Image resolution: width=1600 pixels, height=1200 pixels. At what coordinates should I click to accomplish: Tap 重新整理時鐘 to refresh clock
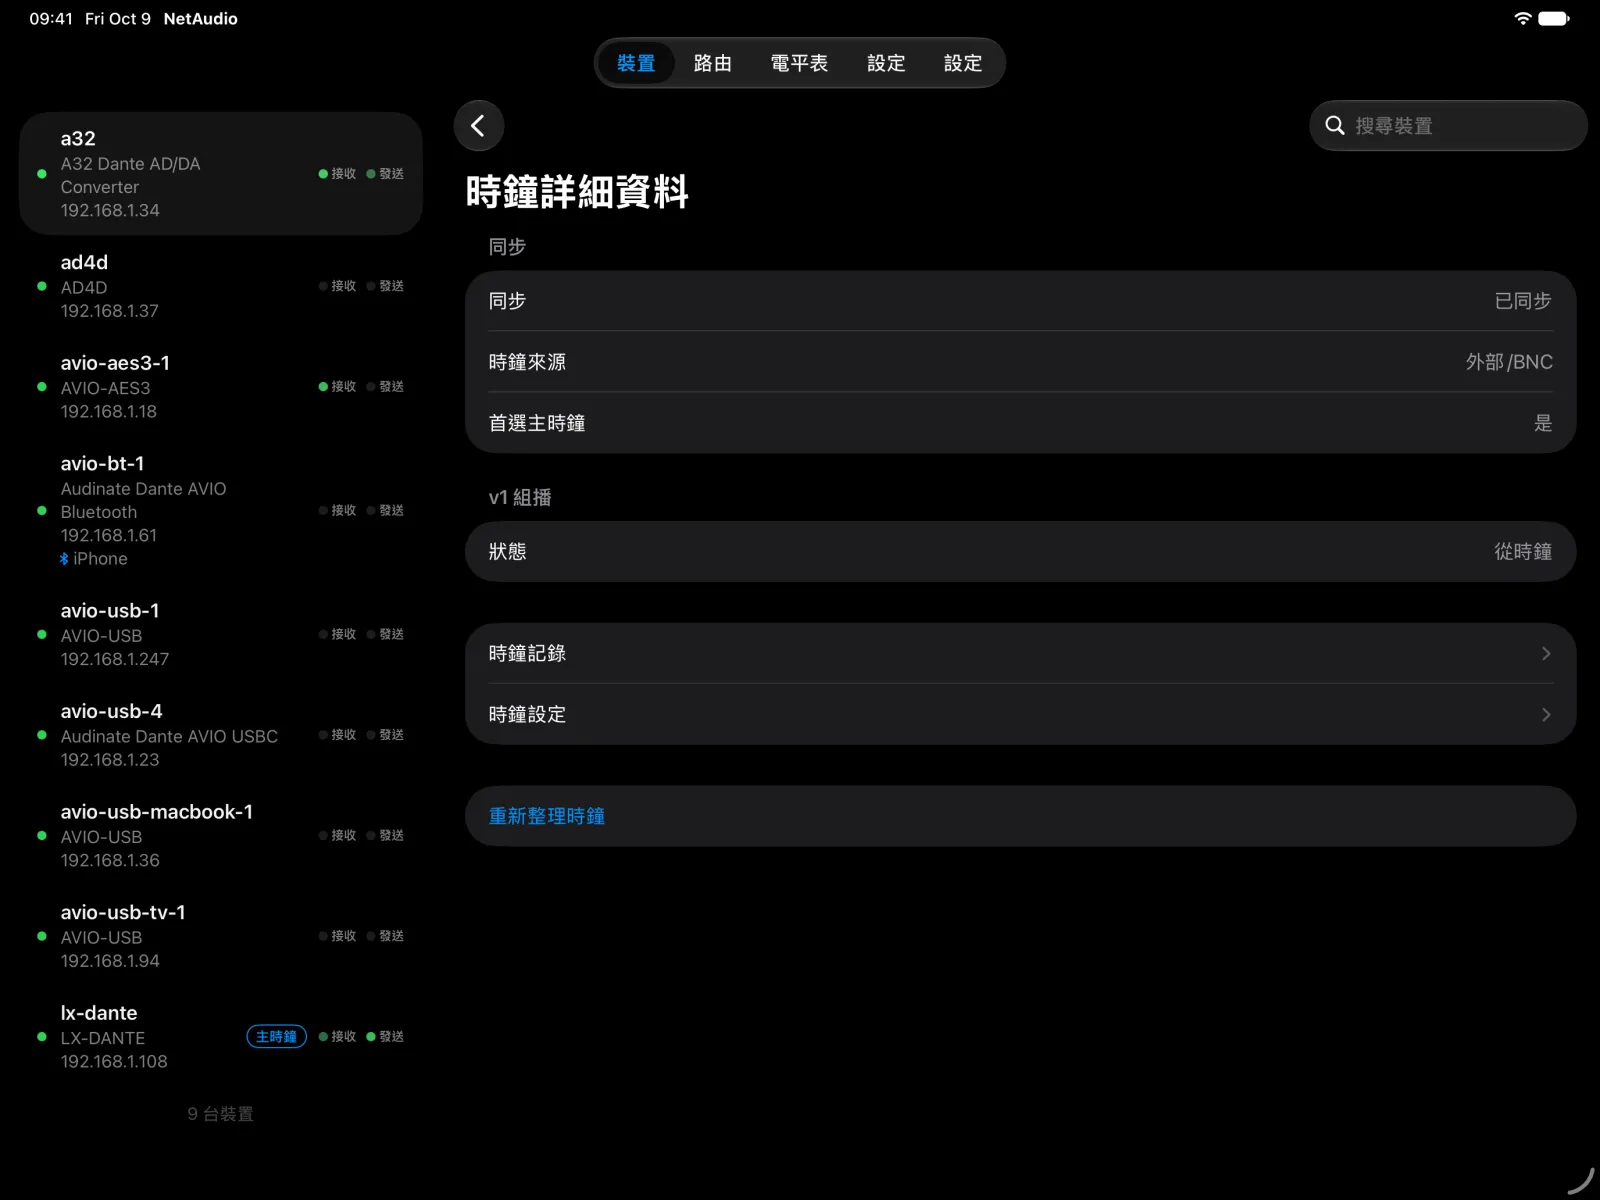(x=1020, y=816)
